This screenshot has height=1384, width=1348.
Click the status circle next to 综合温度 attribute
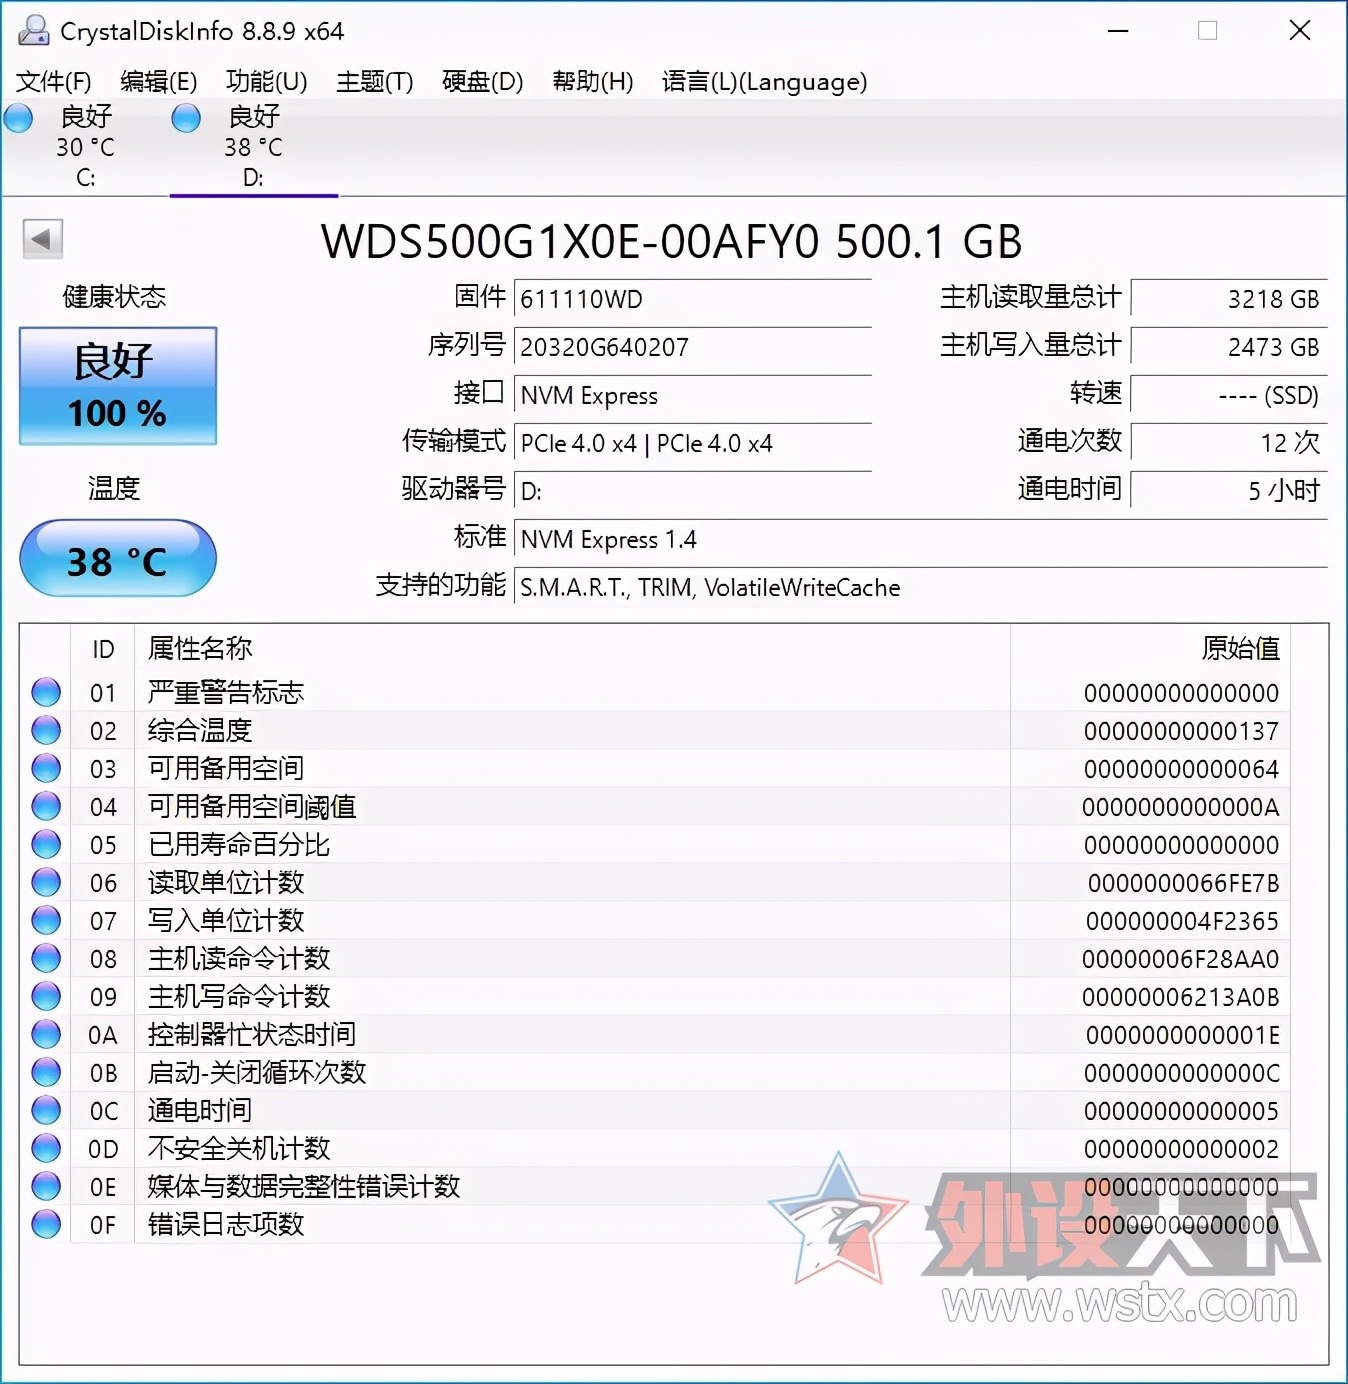[x=45, y=729]
